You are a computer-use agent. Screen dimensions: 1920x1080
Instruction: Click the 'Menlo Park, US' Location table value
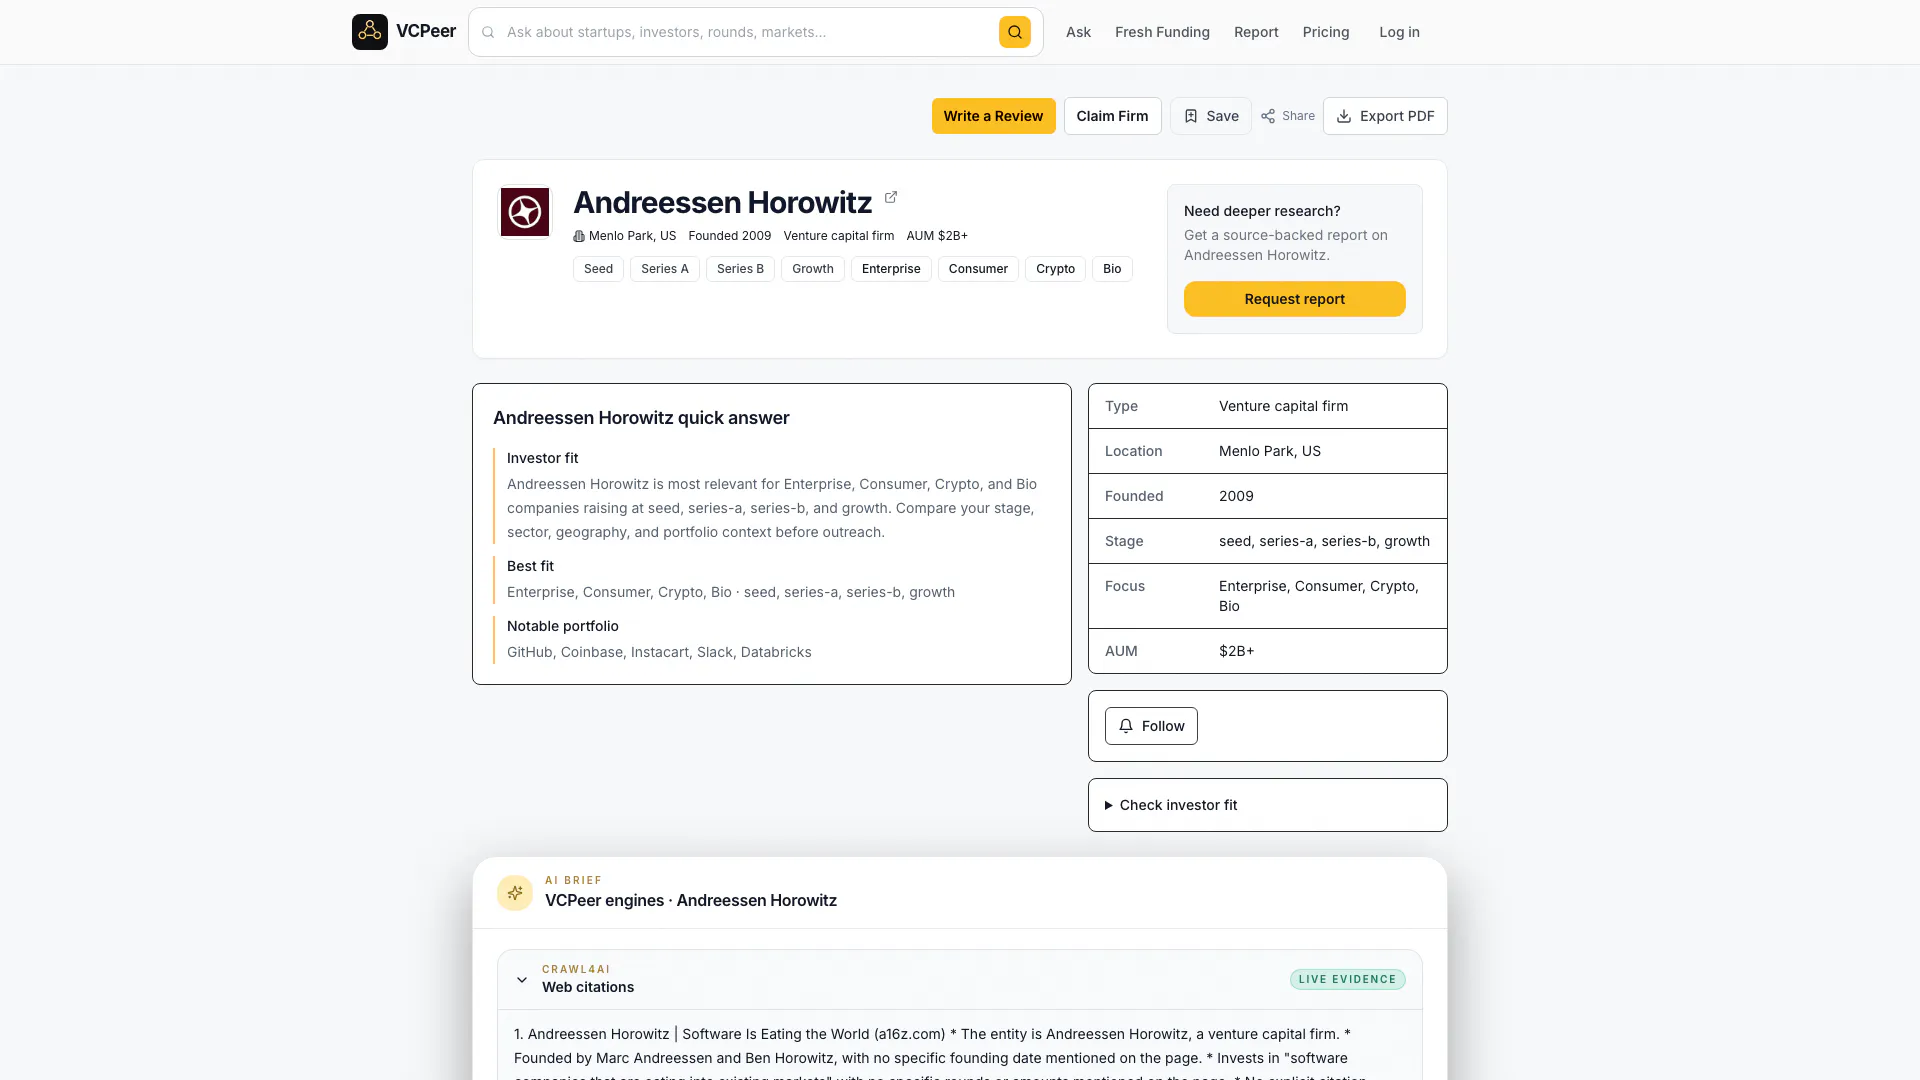click(1269, 451)
